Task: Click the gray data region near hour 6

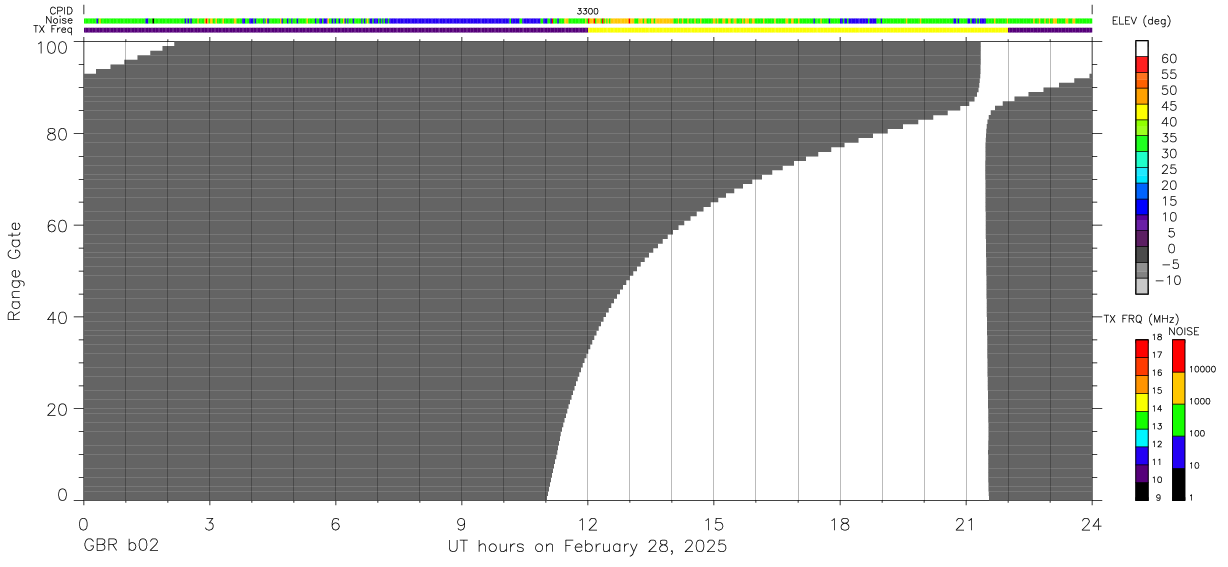Action: pos(336,270)
